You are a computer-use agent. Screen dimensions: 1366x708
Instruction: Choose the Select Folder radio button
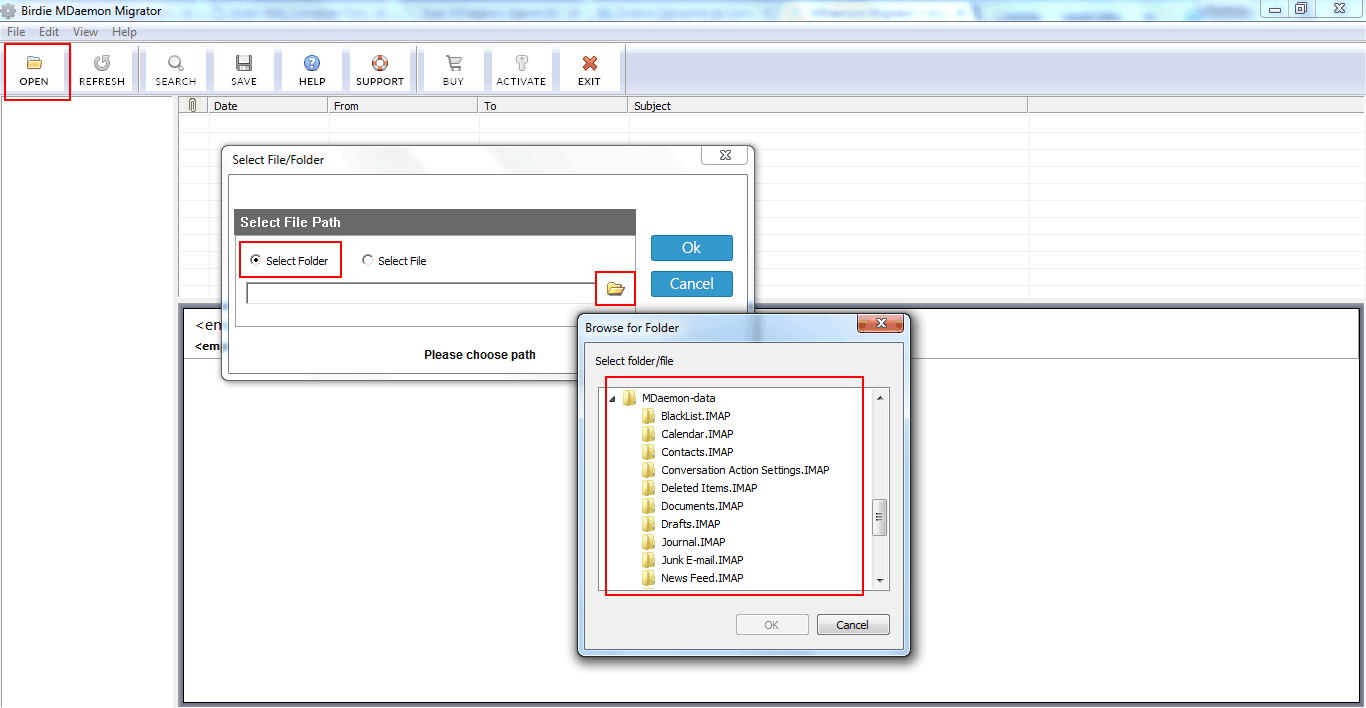(x=256, y=260)
